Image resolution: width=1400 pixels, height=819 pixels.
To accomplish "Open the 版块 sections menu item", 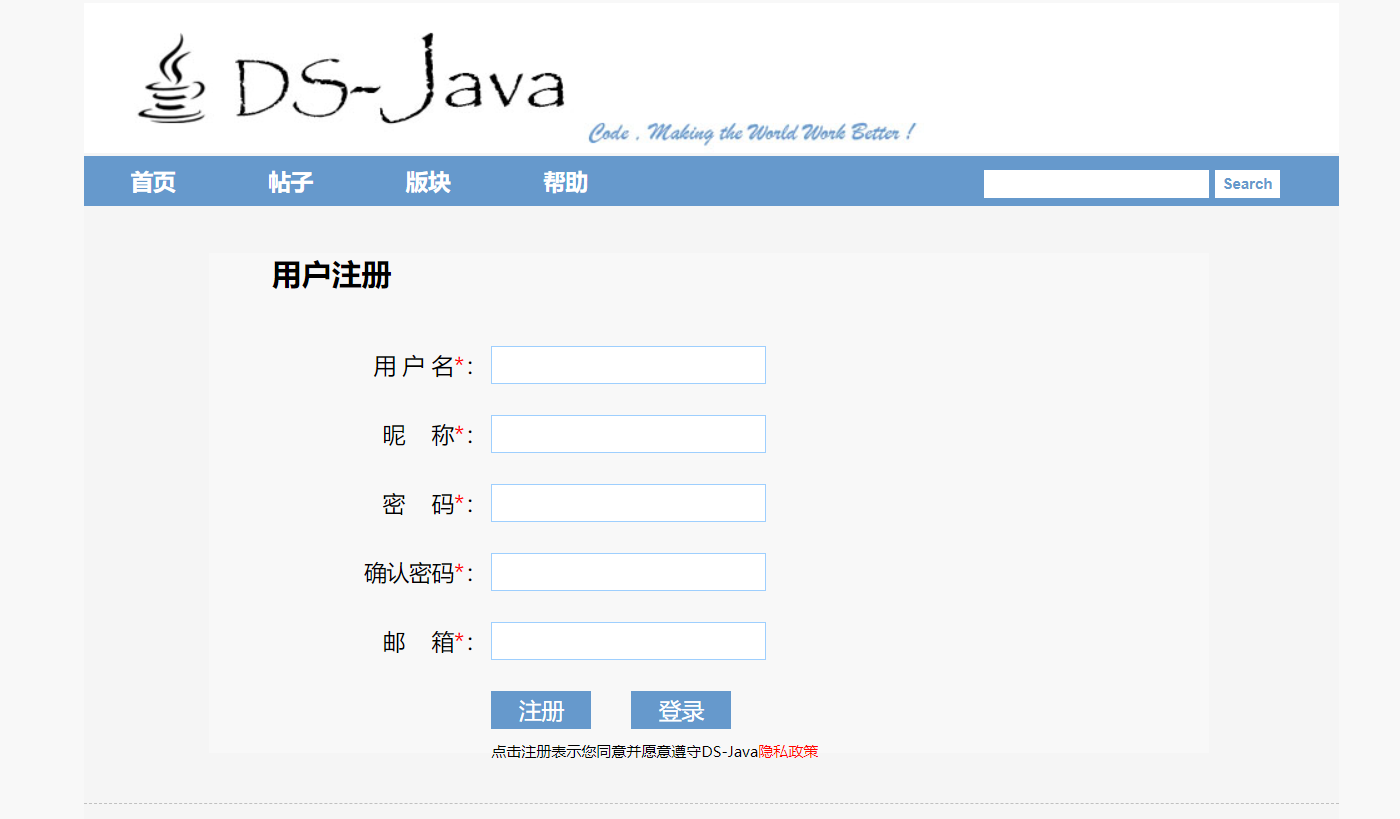I will pos(428,182).
